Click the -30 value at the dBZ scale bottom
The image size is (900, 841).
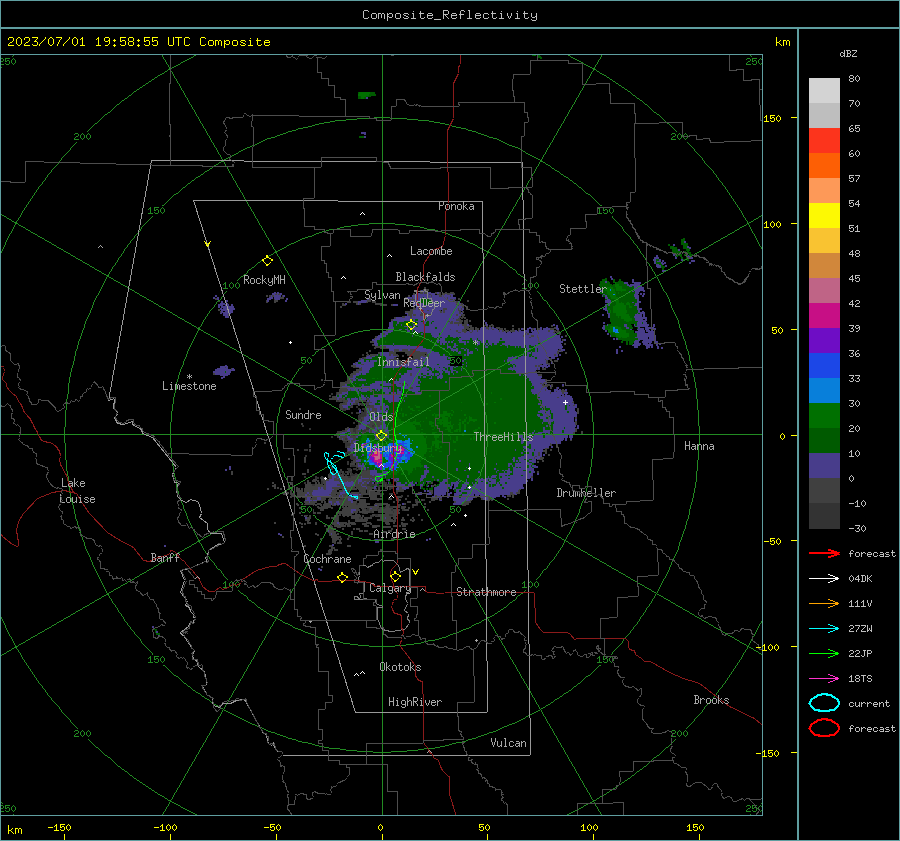click(x=857, y=528)
